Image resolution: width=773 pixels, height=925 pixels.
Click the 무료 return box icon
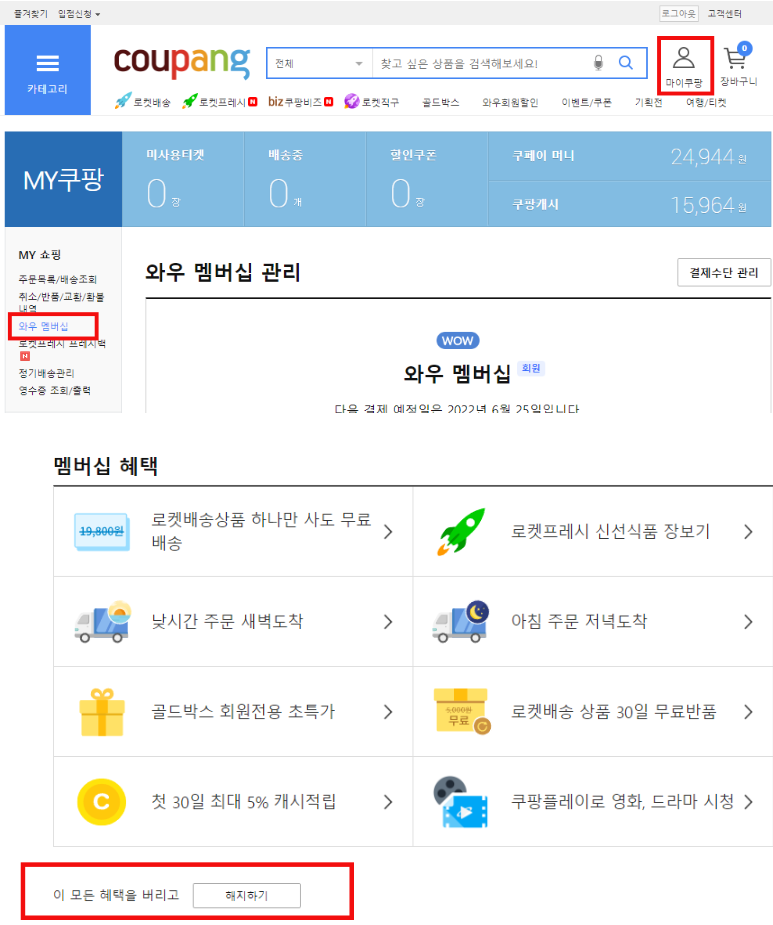pyautogui.click(x=461, y=711)
